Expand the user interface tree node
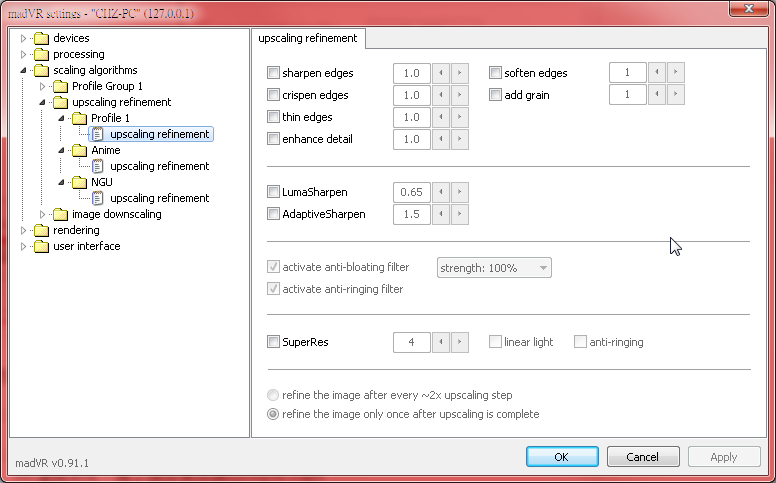Viewport: 776px width, 483px height. click(23, 246)
